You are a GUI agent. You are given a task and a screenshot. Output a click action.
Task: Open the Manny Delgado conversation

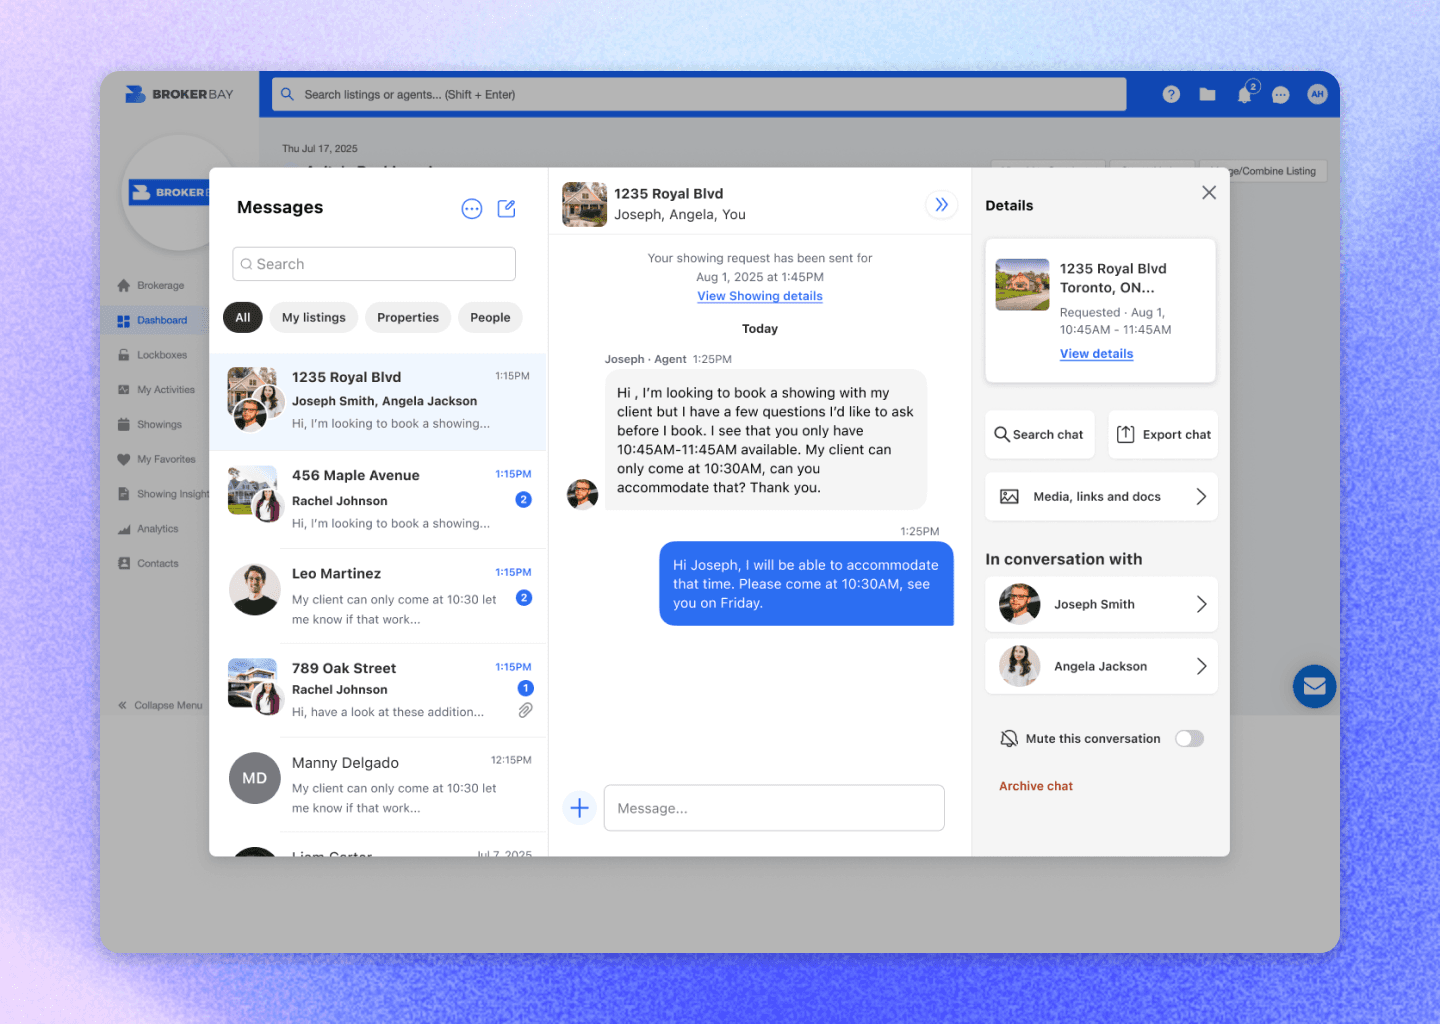point(378,785)
